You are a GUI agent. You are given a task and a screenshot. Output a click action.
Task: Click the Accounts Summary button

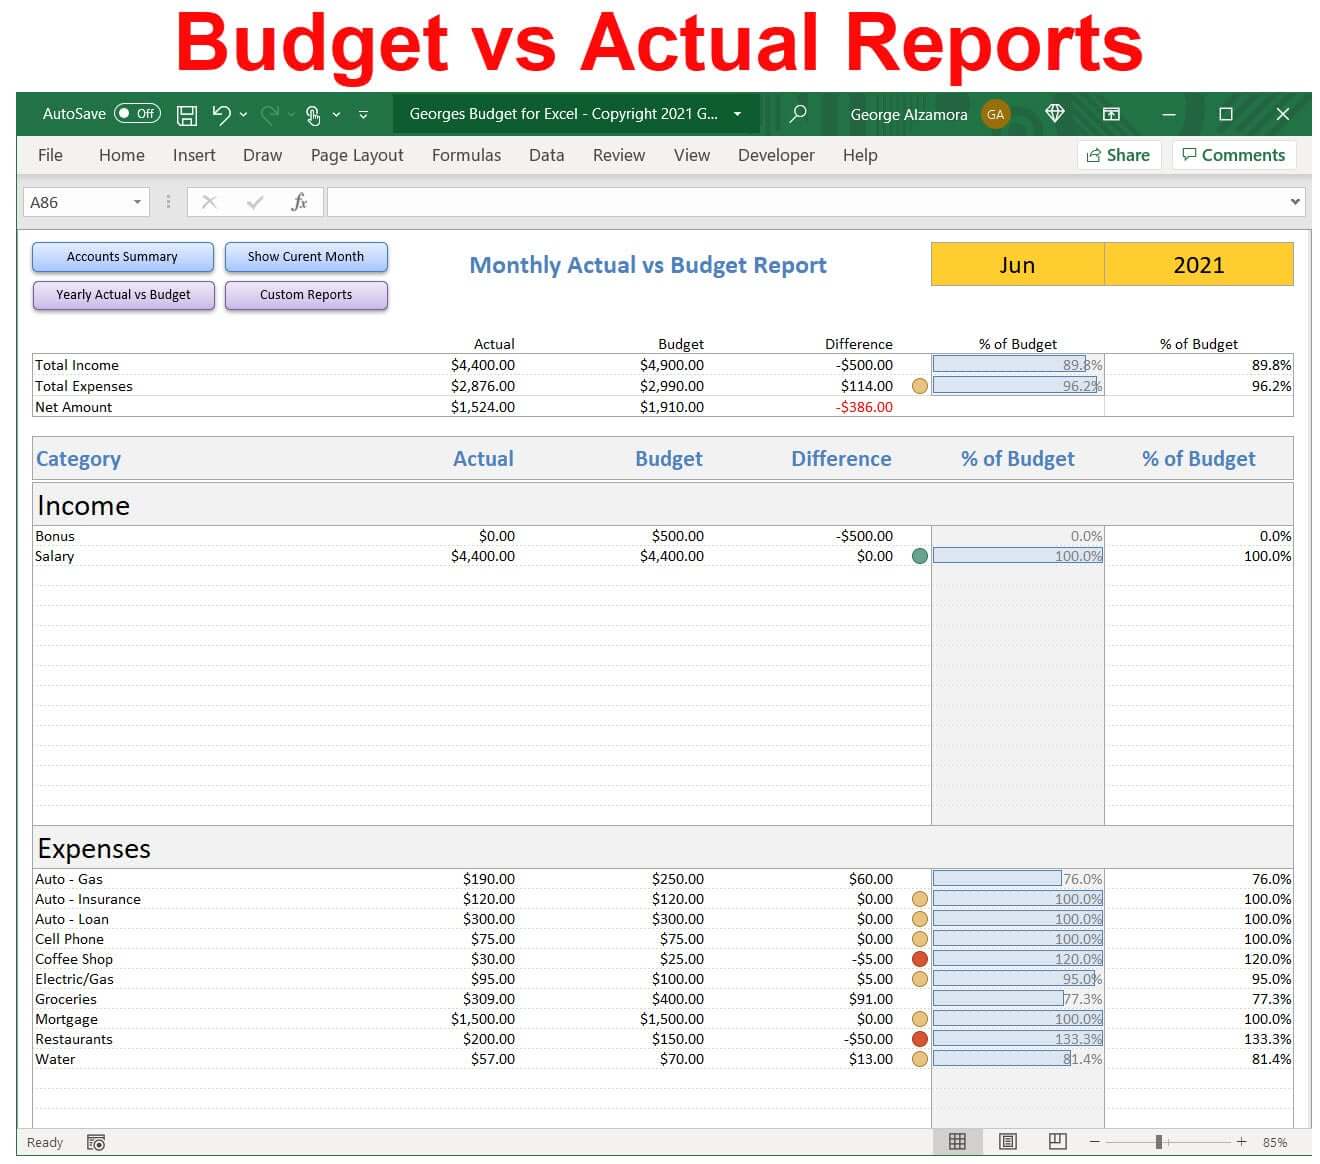[122, 257]
